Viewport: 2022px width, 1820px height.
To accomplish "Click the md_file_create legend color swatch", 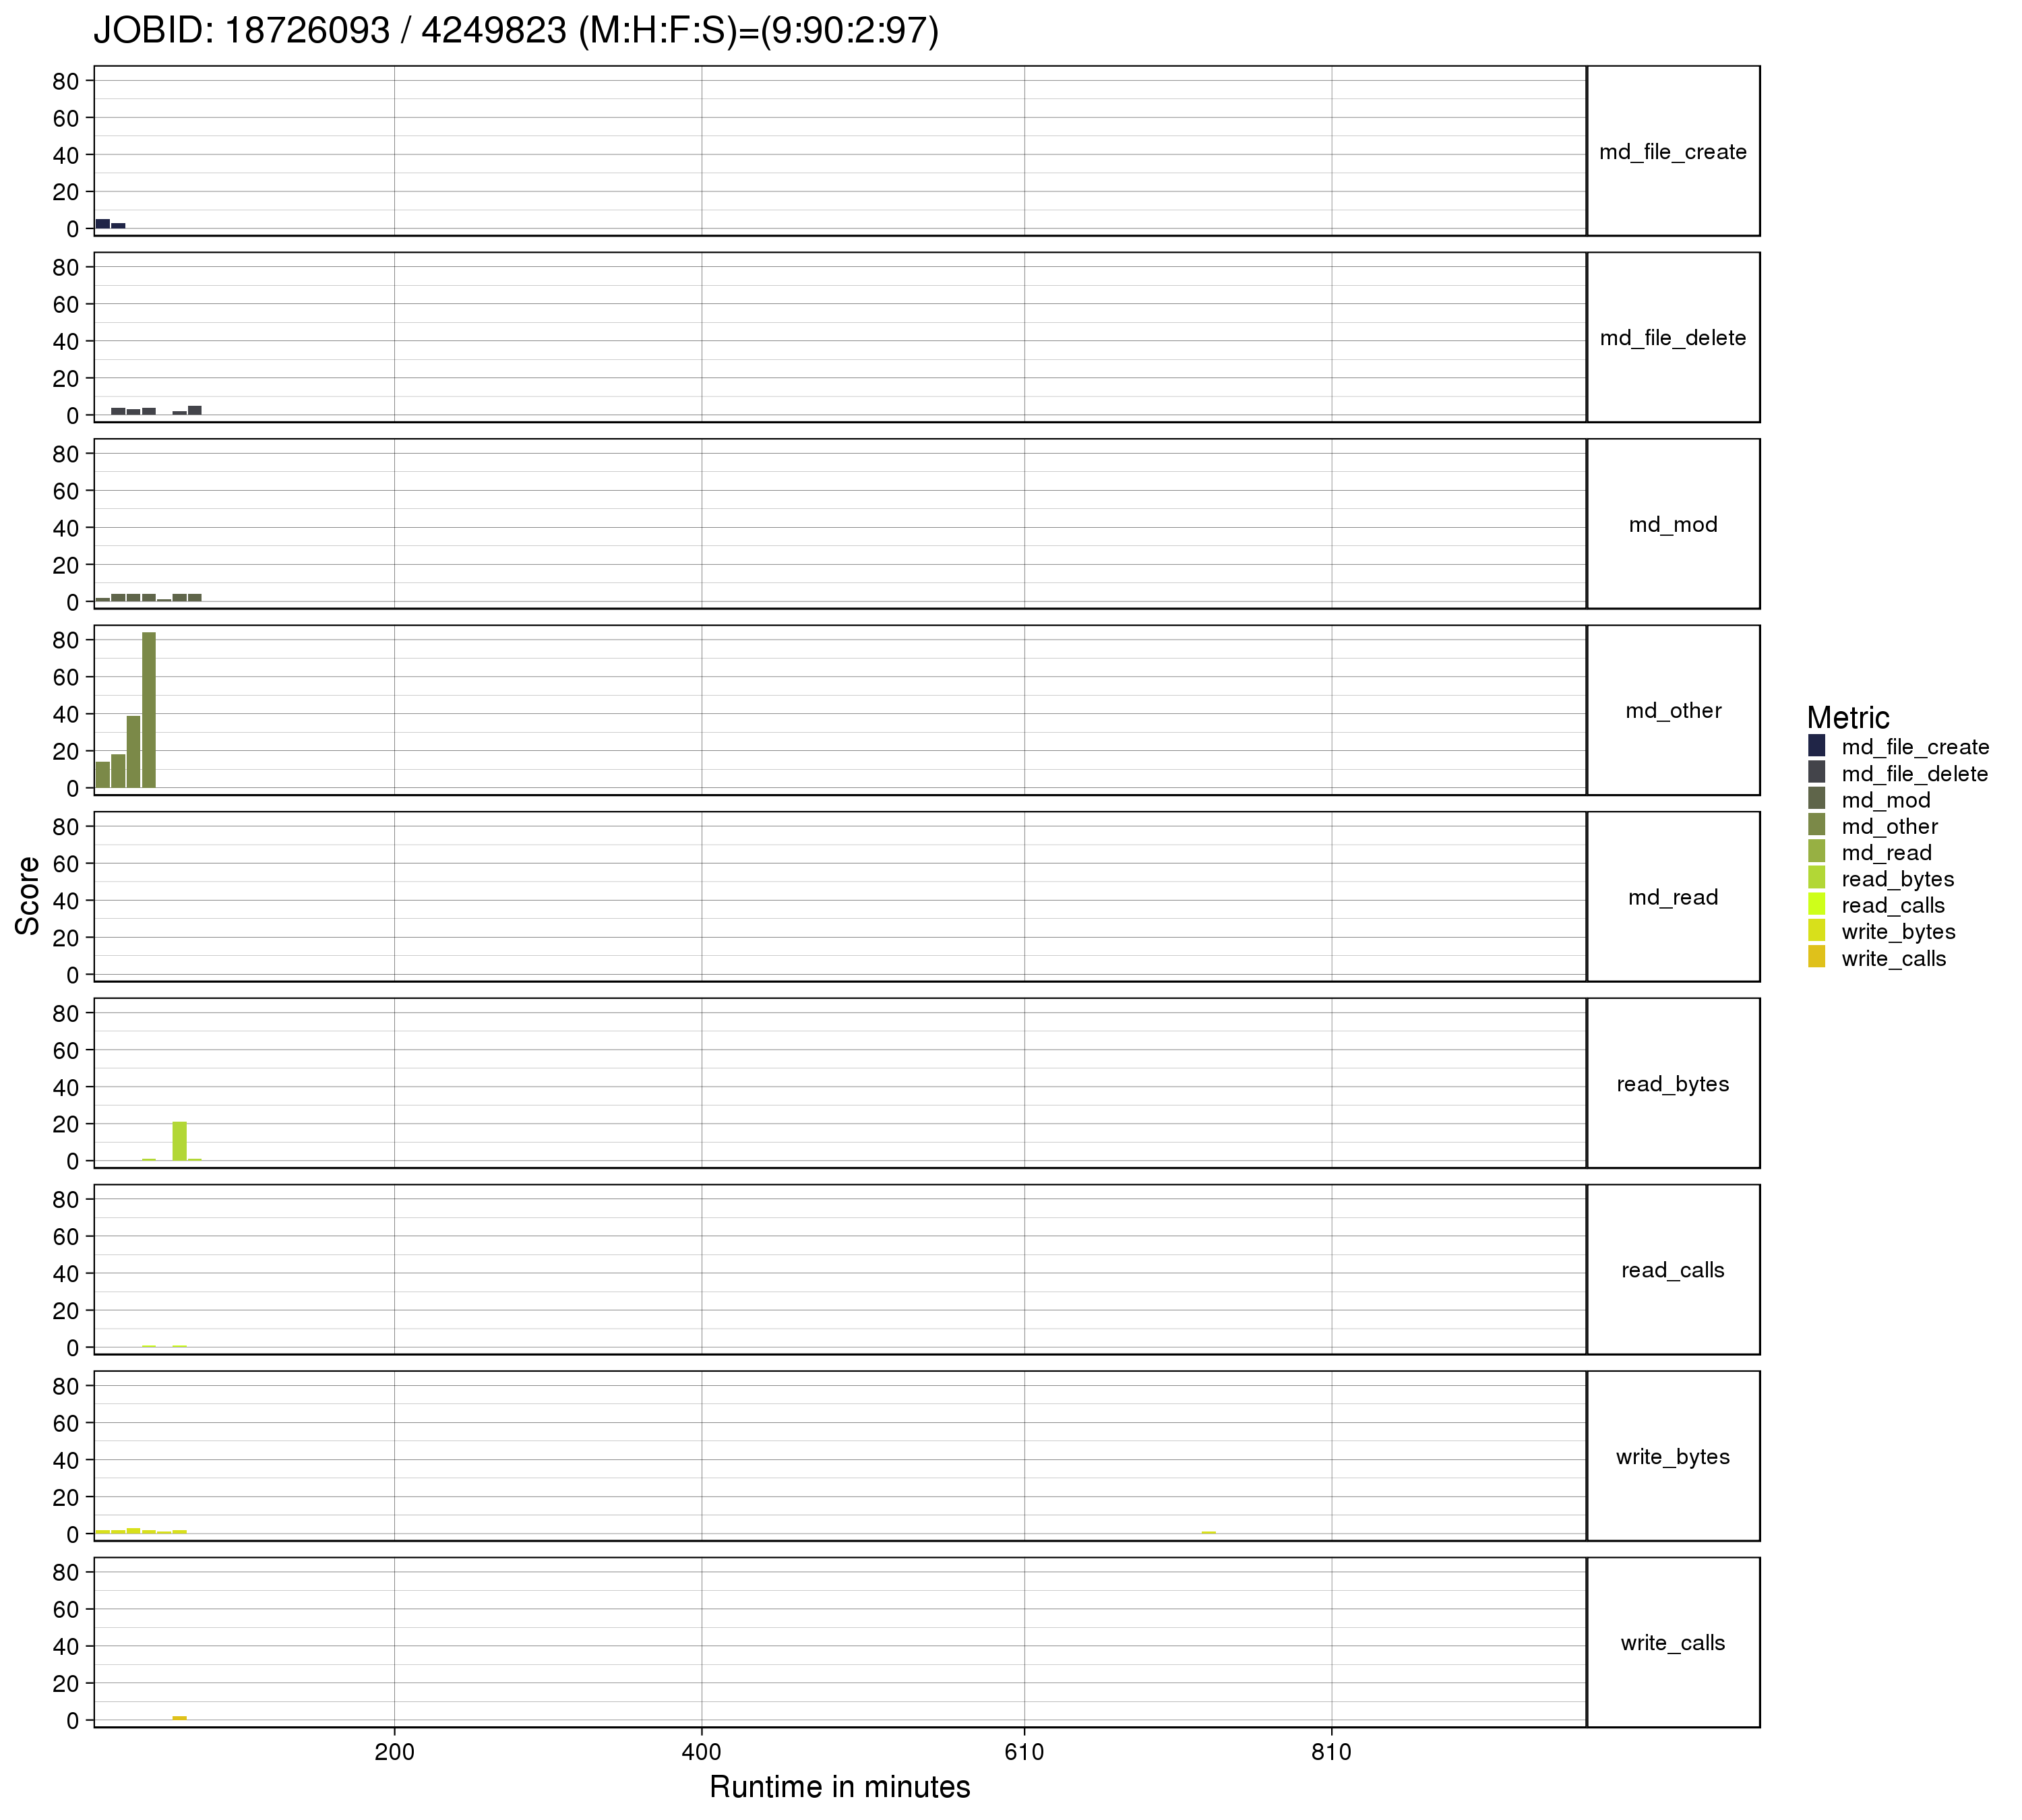I will point(1816,746).
